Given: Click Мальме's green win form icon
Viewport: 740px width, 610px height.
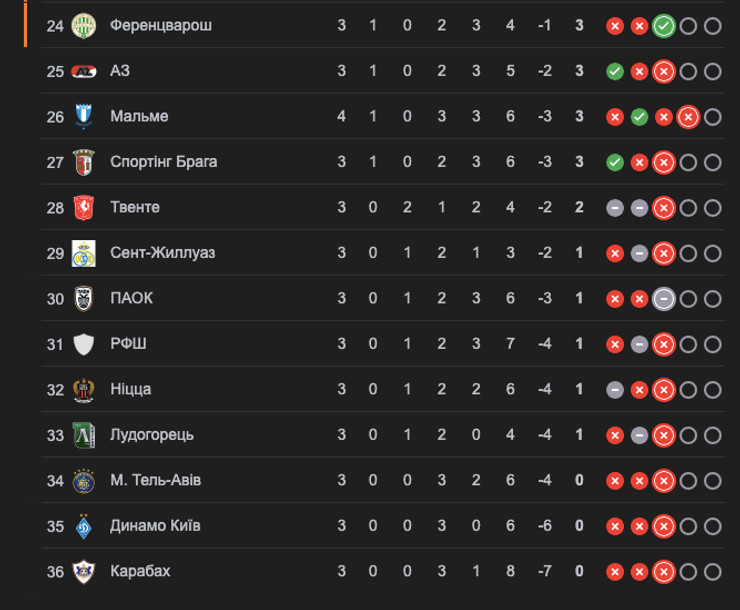Looking at the screenshot, I should [639, 117].
